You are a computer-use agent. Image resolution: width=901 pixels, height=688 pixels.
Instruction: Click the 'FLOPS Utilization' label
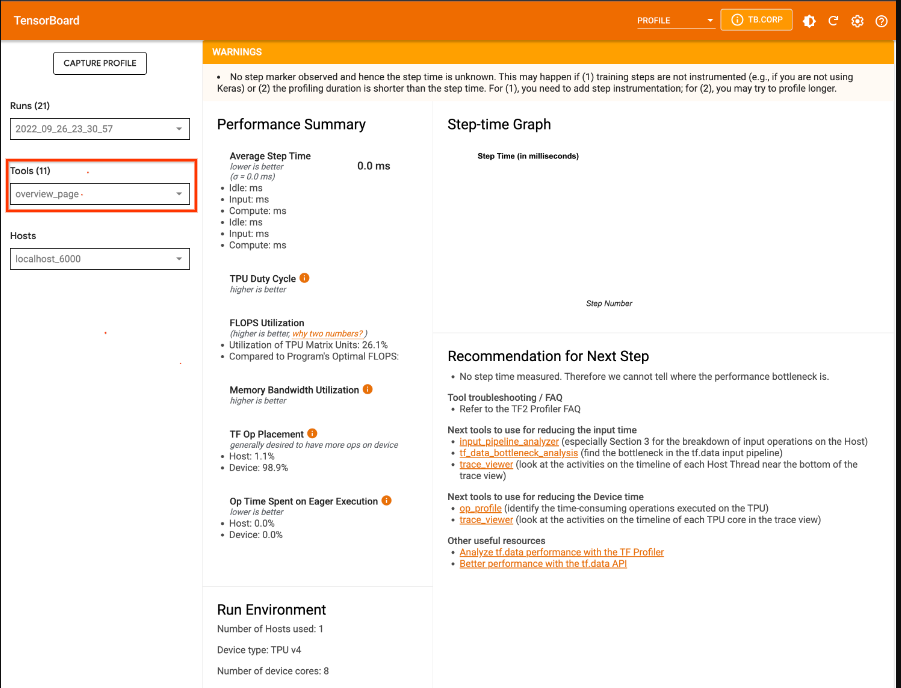click(x=267, y=323)
